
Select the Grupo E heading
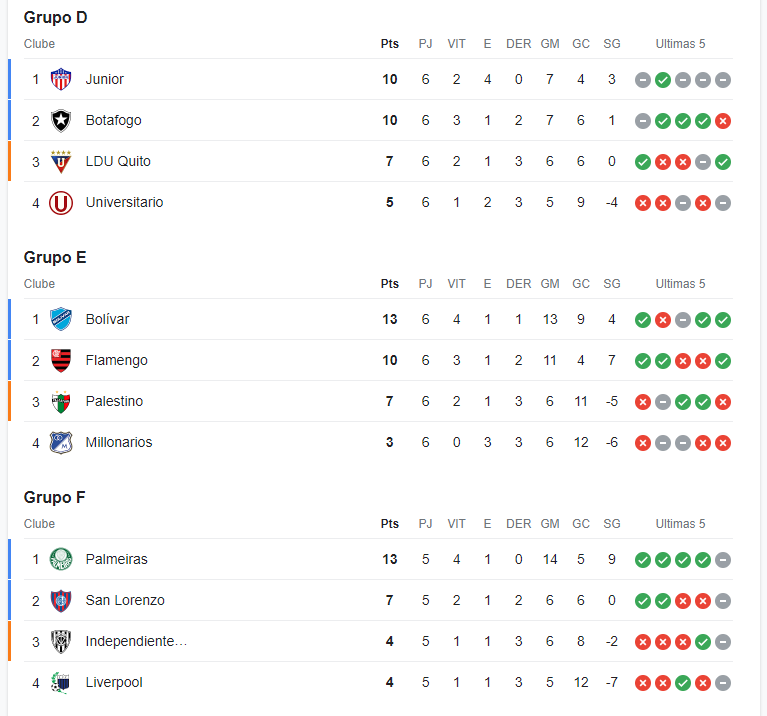55,257
